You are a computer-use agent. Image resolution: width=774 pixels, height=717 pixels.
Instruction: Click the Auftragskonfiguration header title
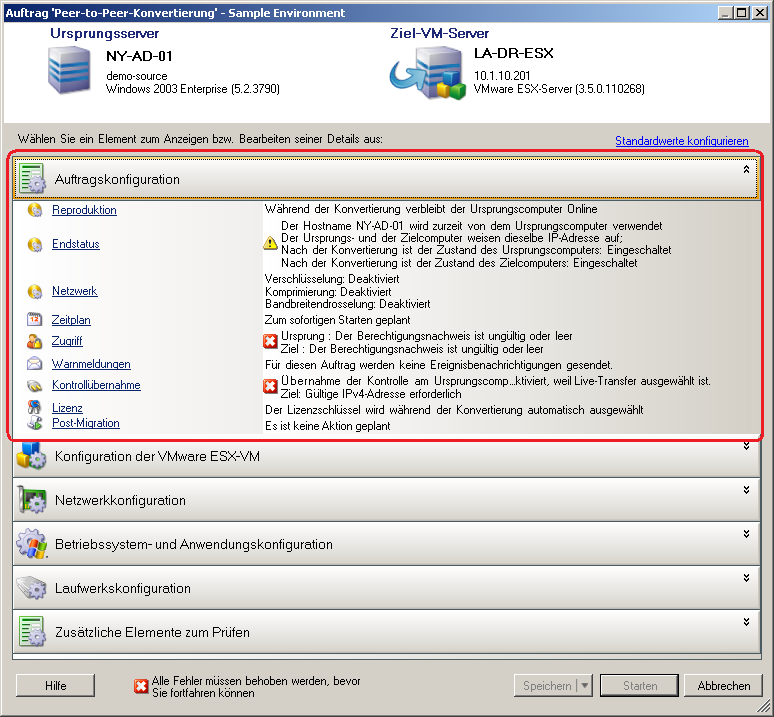pos(117,179)
